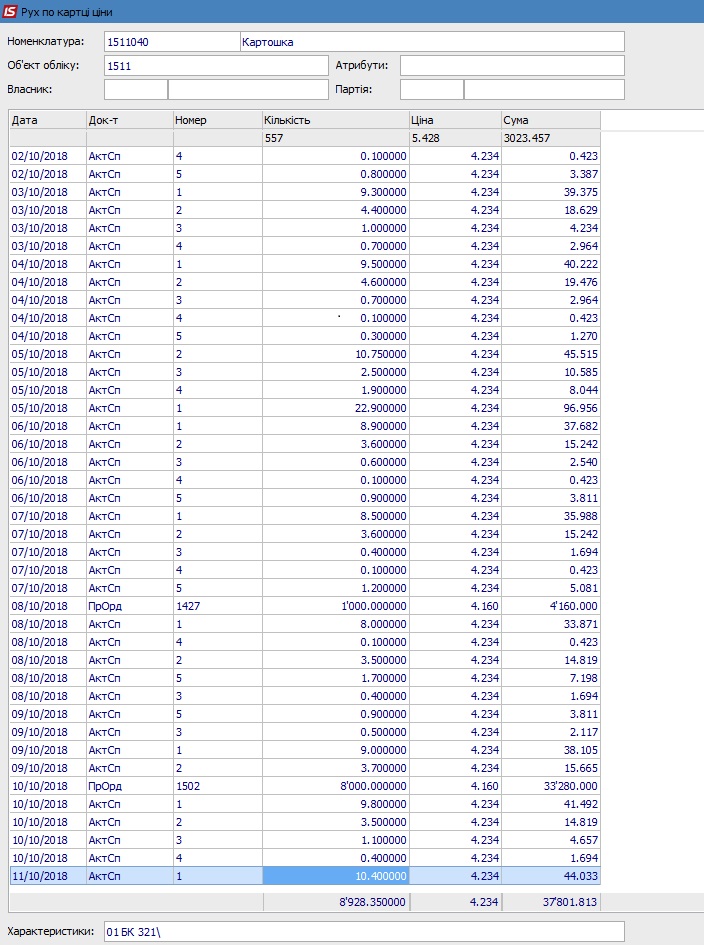Image resolution: width=704 pixels, height=945 pixels.
Task: Click the Сума column header
Action: [x=550, y=120]
